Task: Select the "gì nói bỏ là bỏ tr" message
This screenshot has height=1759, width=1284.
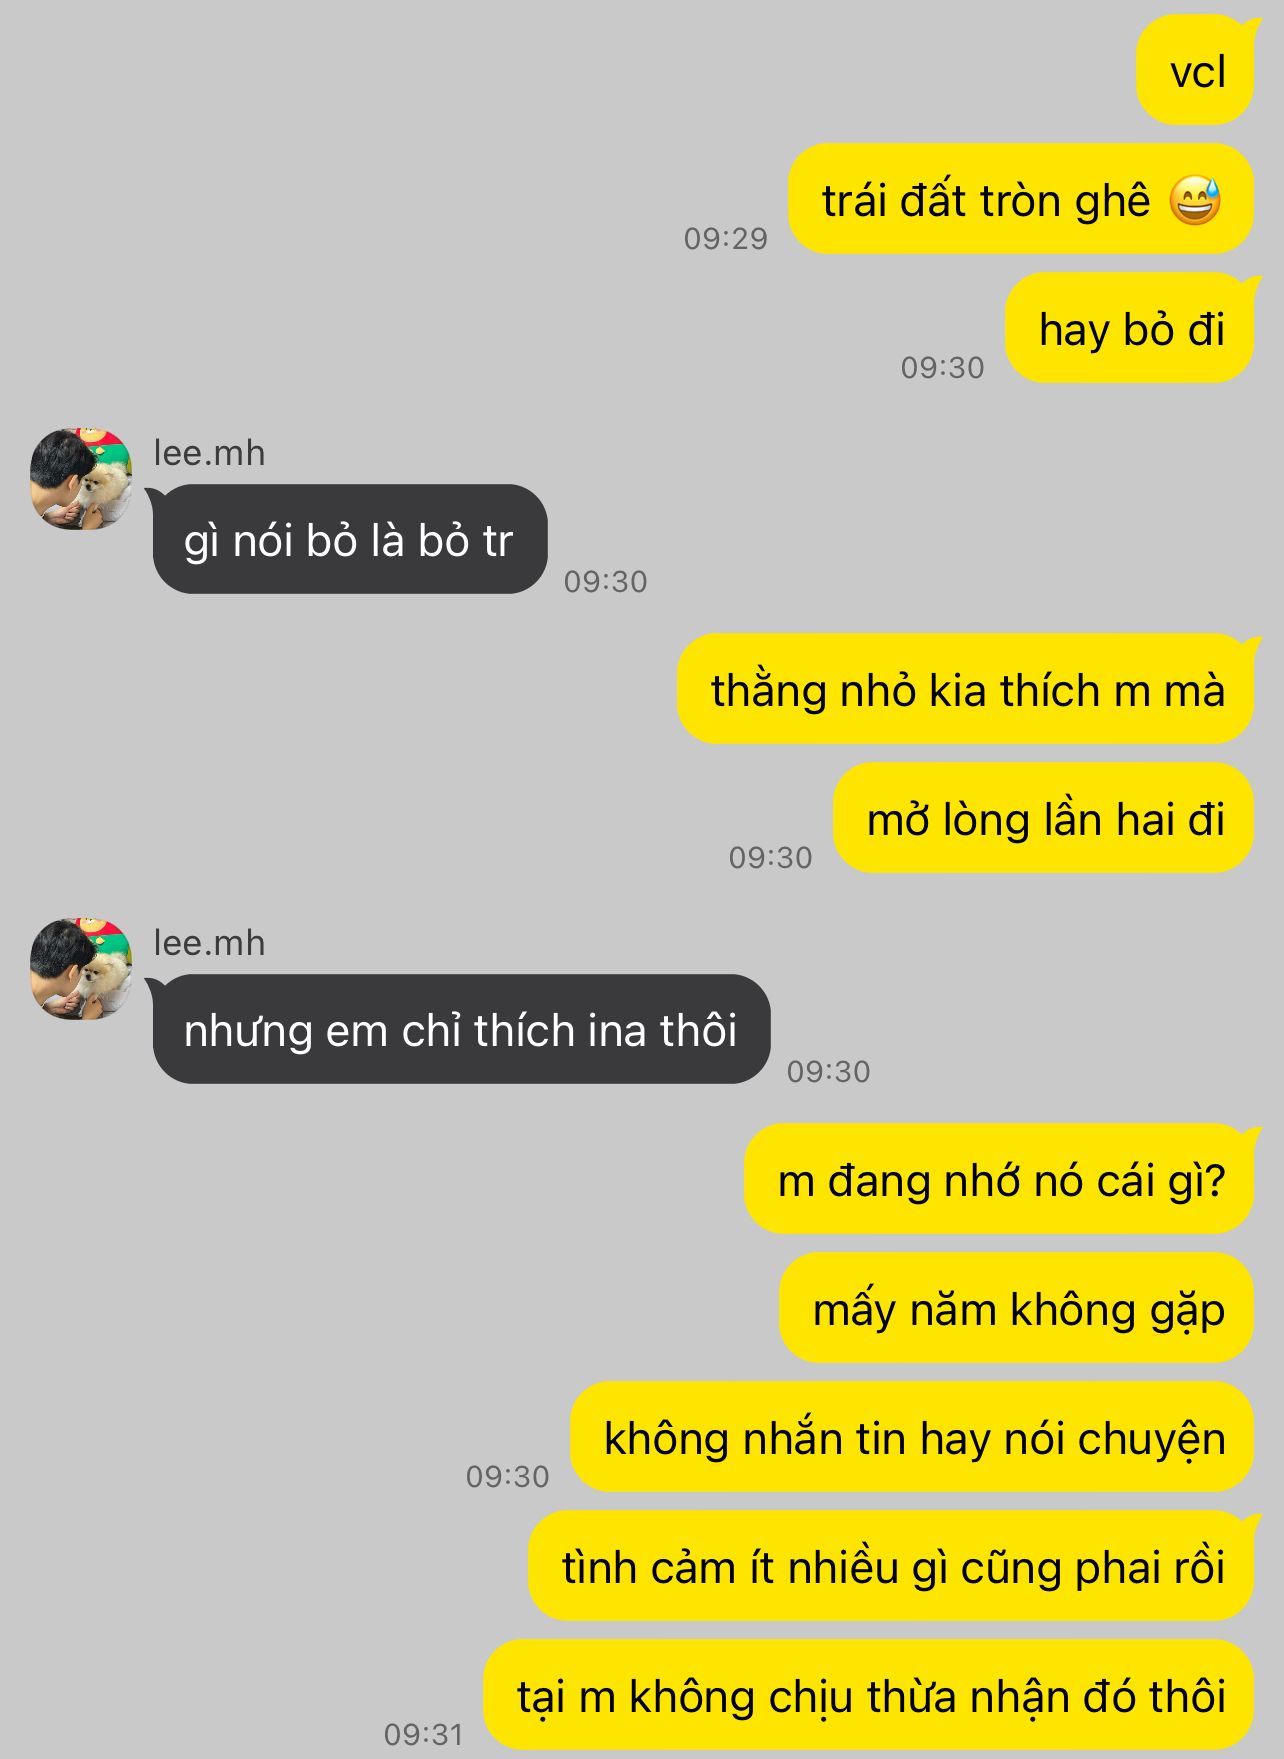Action: 350,539
